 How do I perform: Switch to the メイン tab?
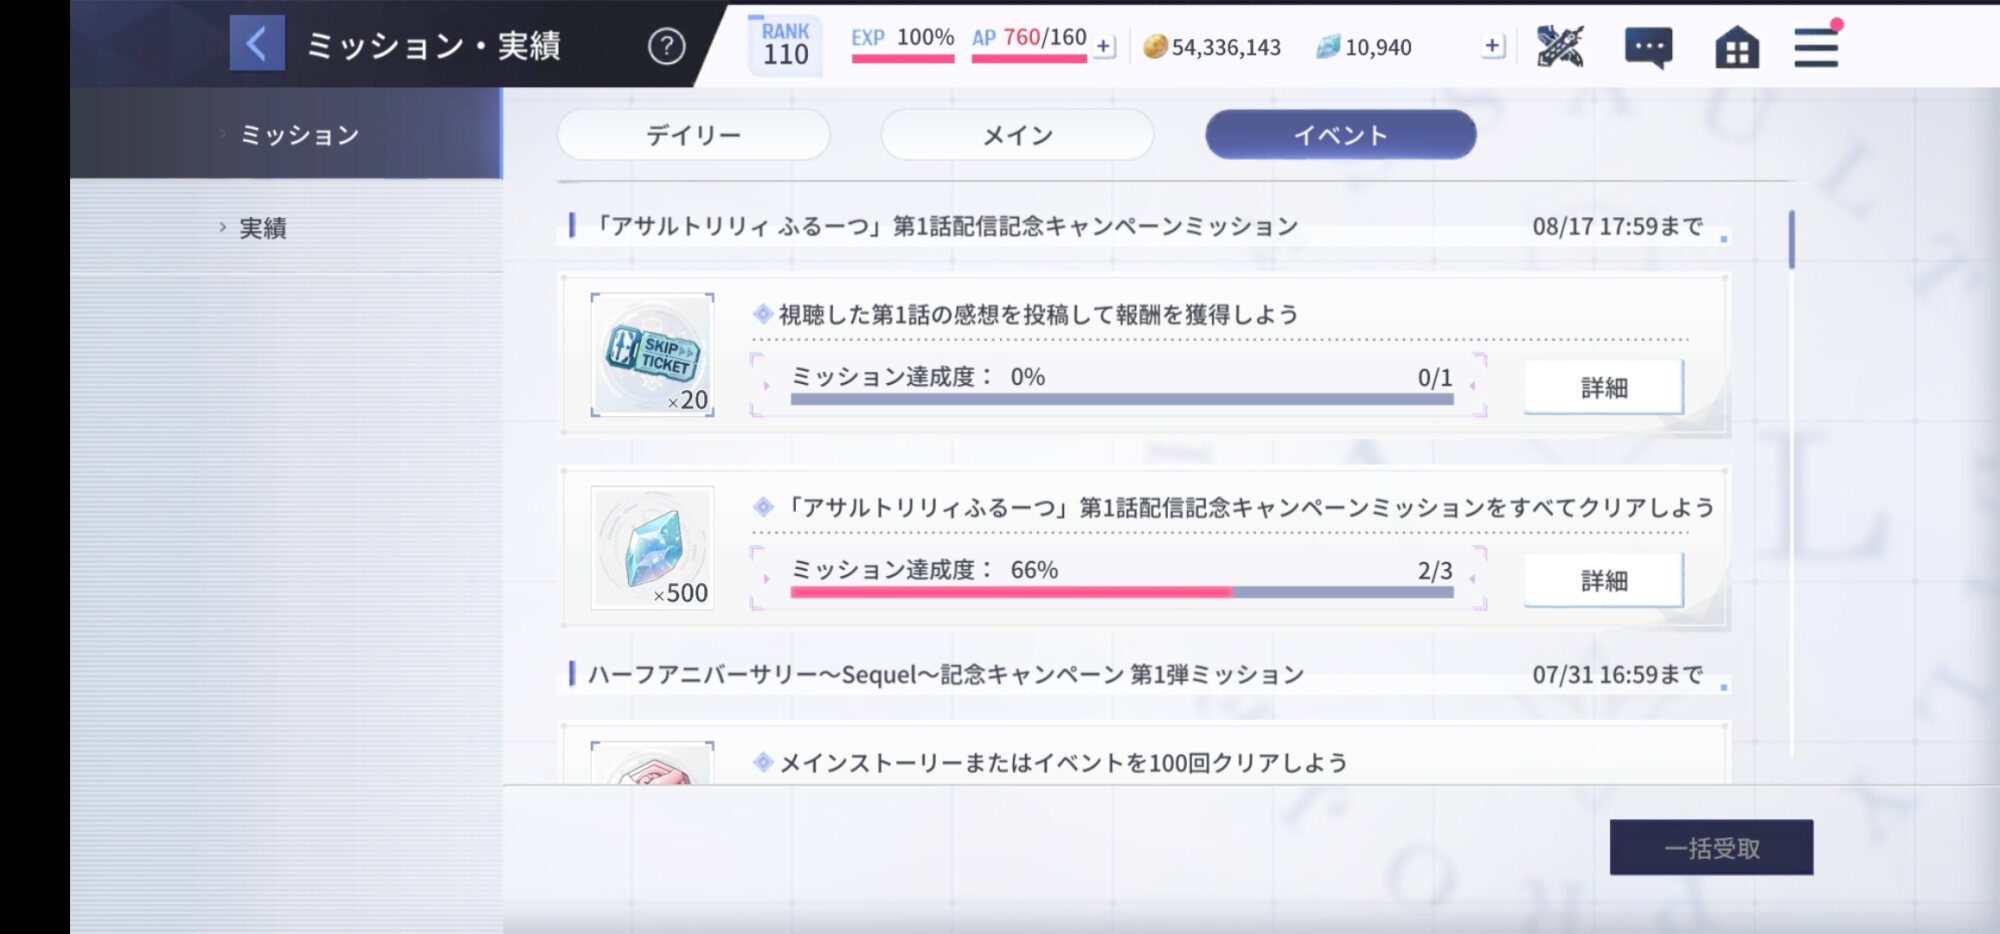tap(1017, 135)
